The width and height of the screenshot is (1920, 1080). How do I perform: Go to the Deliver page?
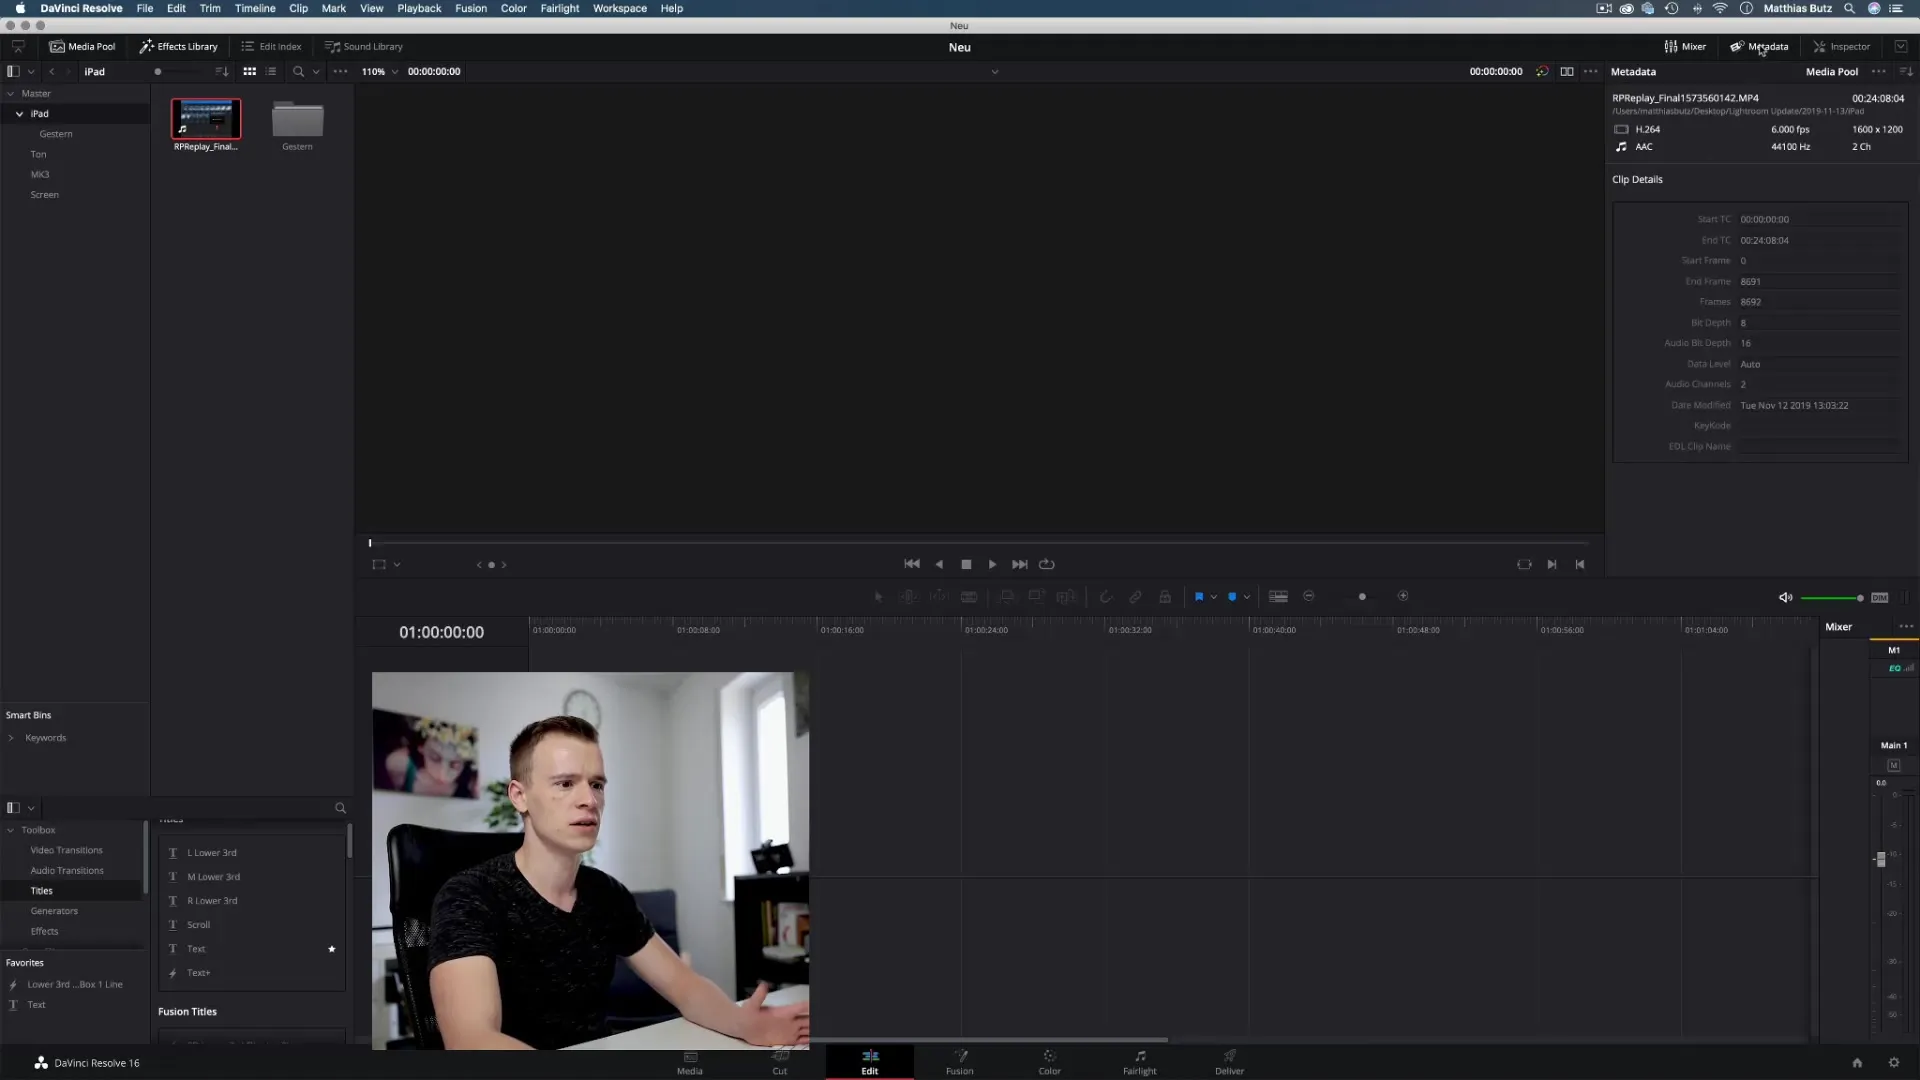pos(1229,1062)
